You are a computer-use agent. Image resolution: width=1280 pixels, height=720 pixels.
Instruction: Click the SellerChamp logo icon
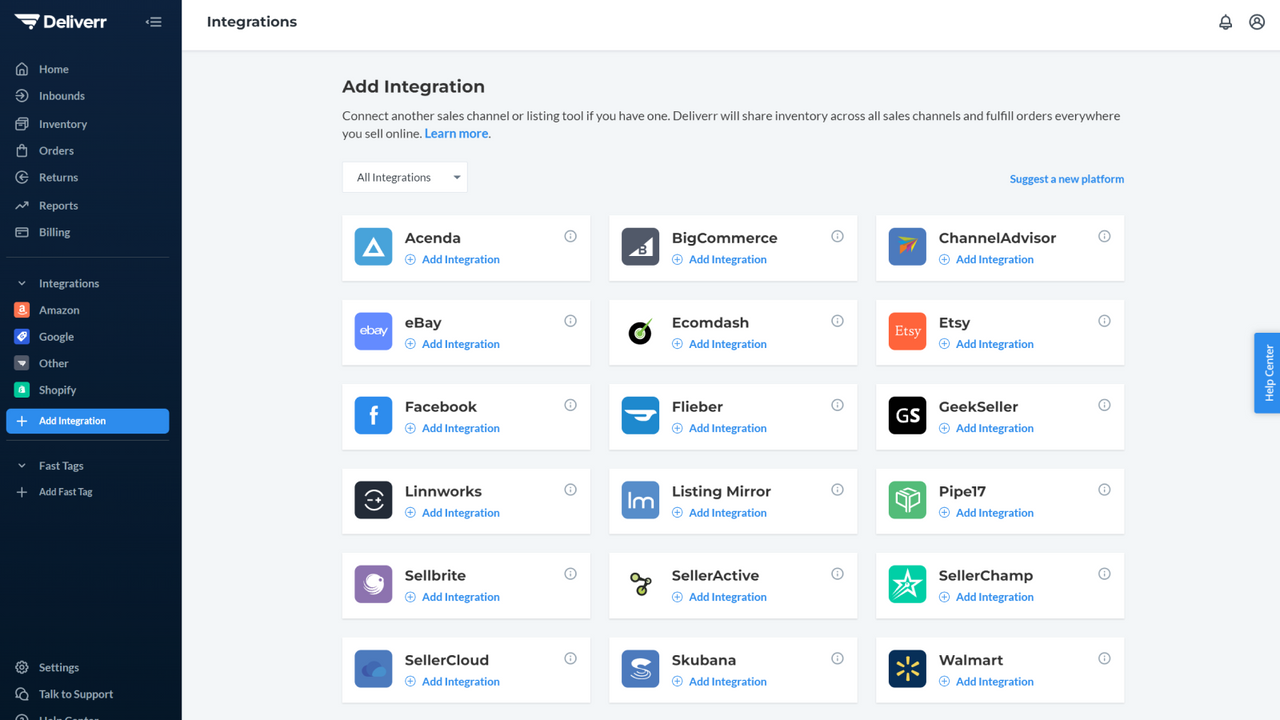(907, 585)
